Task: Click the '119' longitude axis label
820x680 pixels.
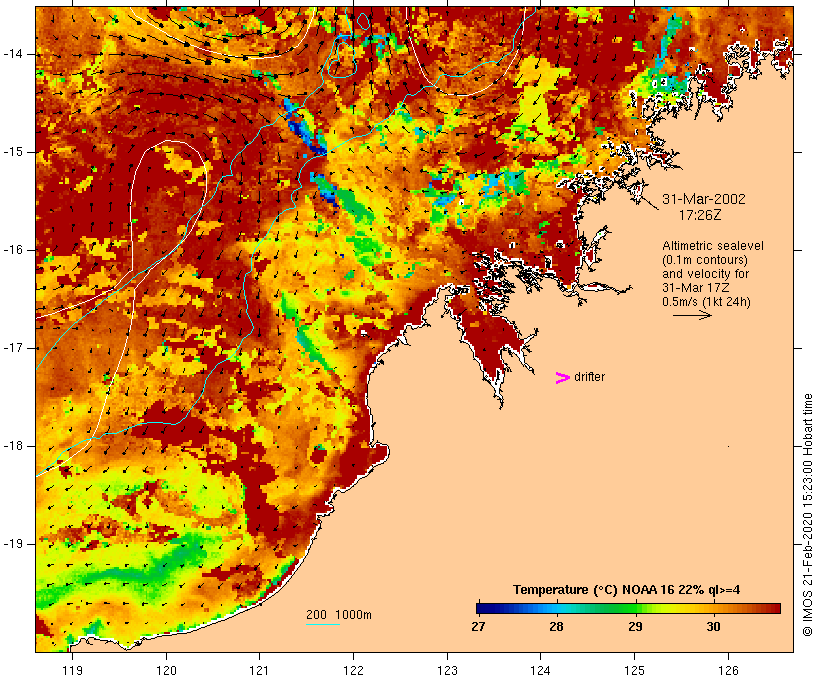Action: (72, 670)
